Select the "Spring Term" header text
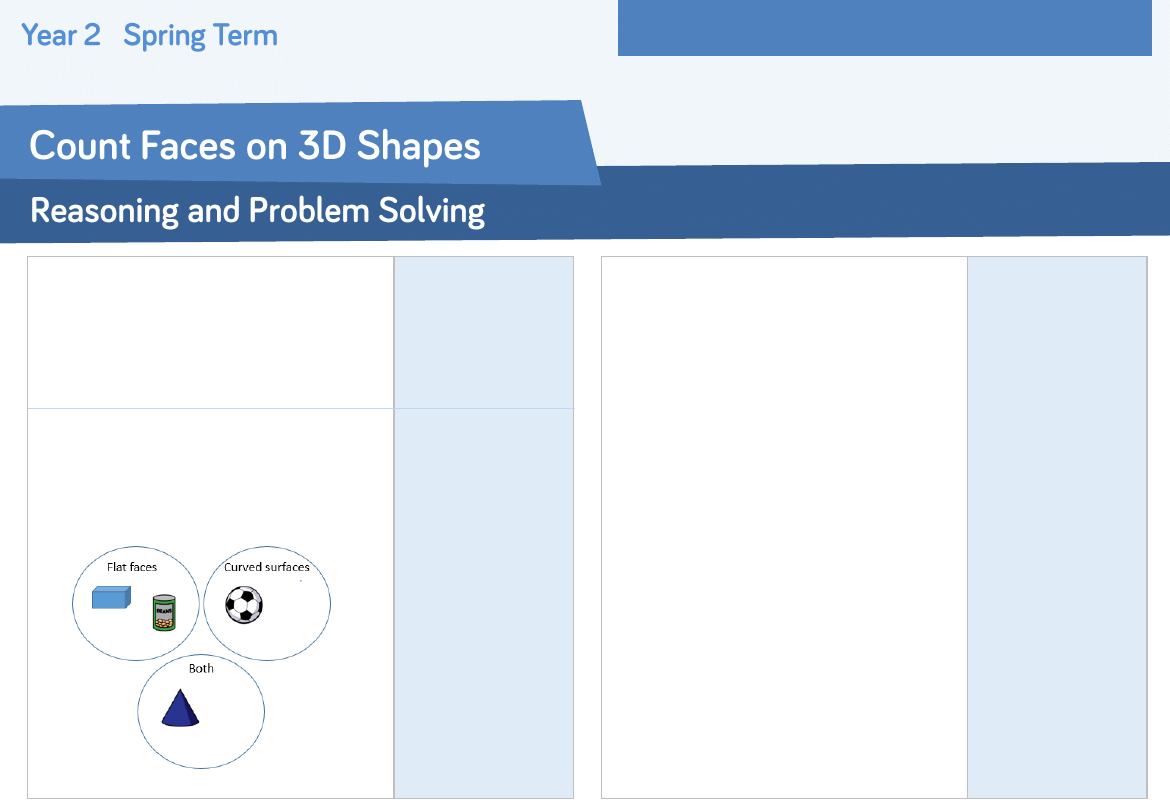This screenshot has height=810, width=1170. (x=200, y=36)
